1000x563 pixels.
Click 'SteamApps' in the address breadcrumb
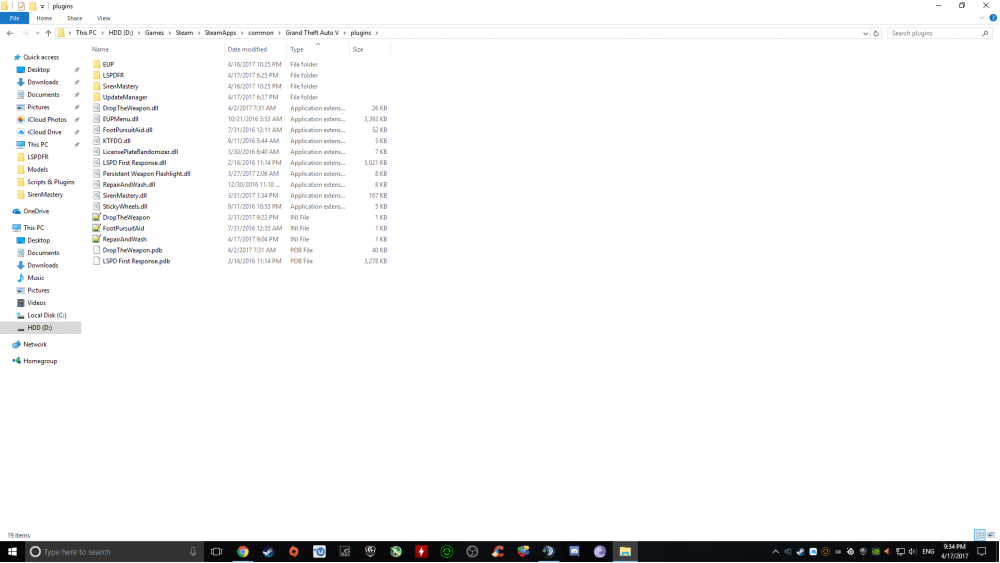point(220,33)
